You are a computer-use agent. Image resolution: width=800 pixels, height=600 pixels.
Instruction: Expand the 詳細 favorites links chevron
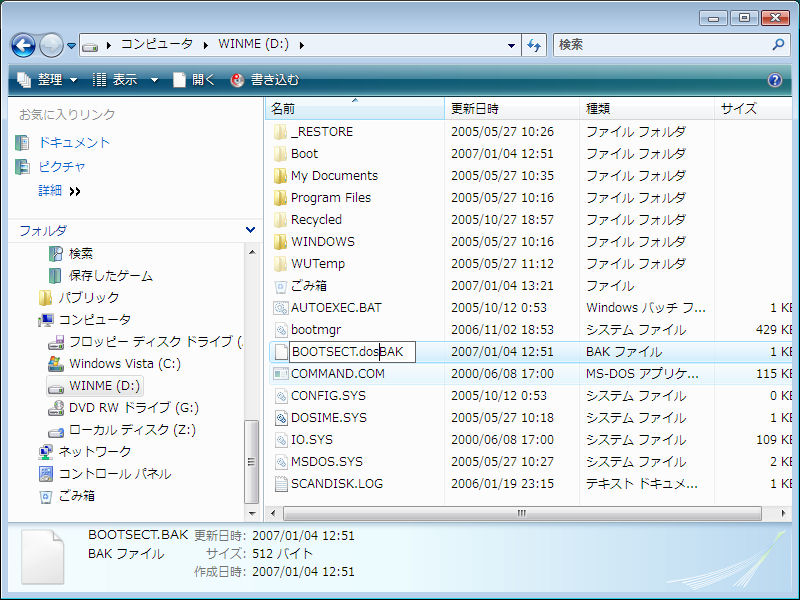(x=75, y=191)
